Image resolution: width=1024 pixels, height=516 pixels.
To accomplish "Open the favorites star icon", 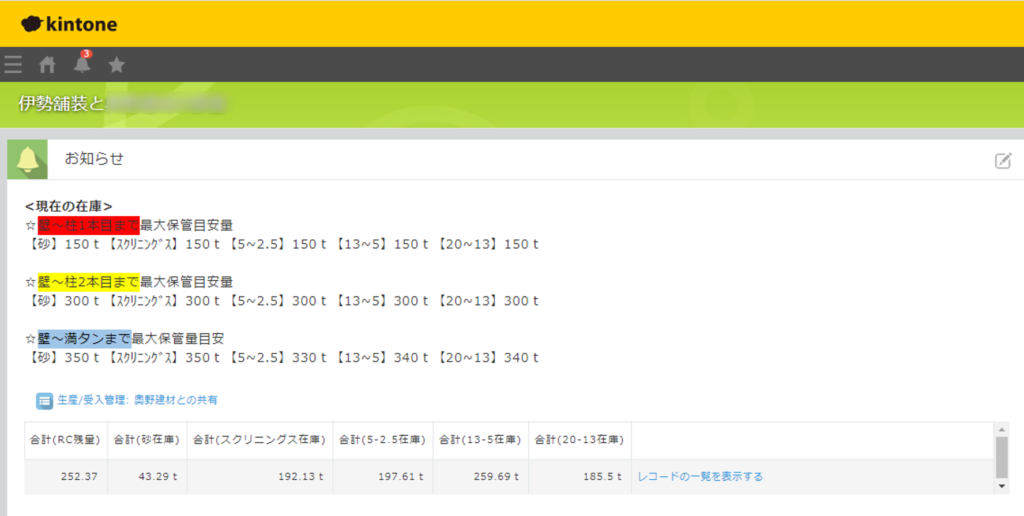I will click(116, 65).
